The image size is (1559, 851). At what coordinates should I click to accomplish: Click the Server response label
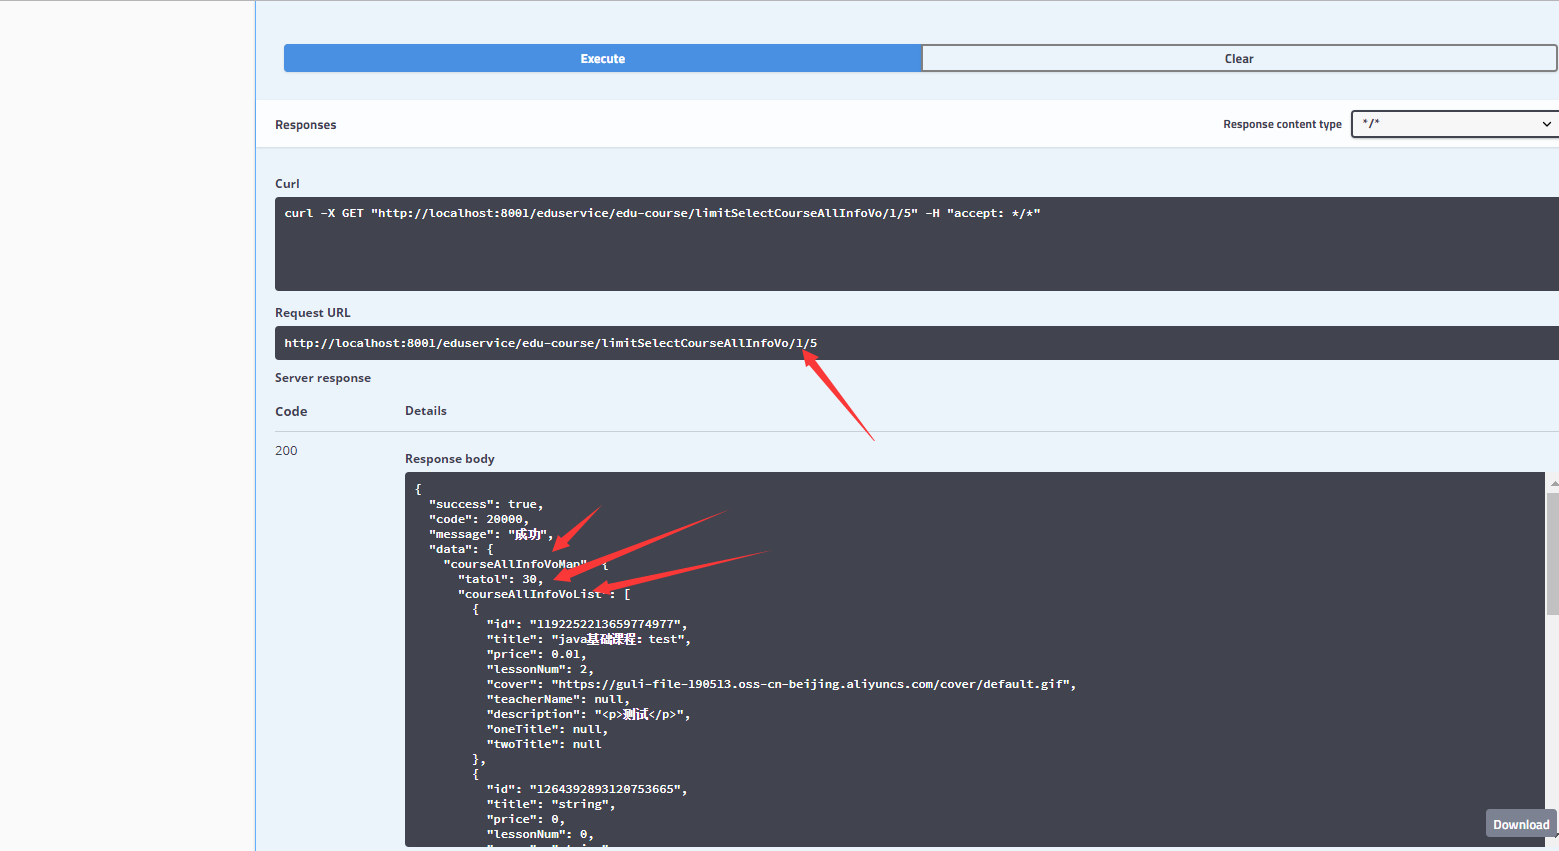(x=323, y=378)
